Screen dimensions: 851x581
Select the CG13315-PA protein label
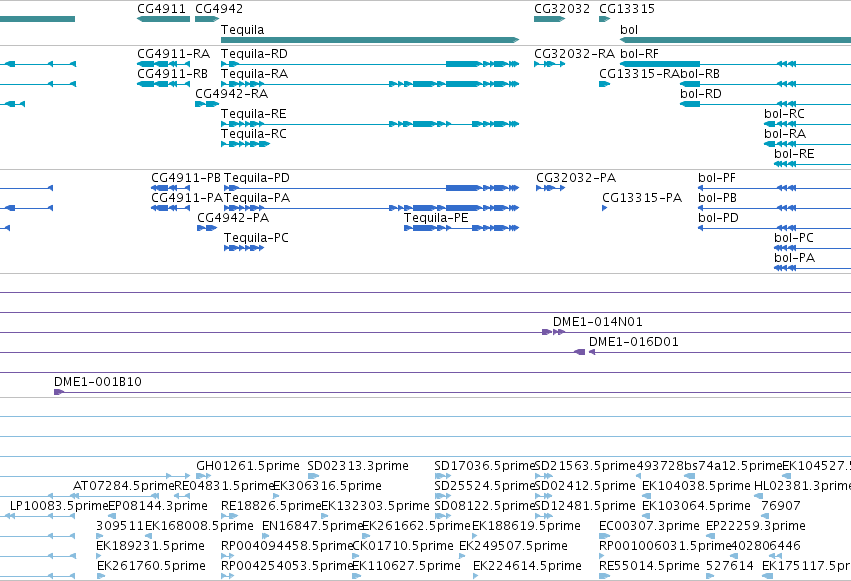coord(642,199)
